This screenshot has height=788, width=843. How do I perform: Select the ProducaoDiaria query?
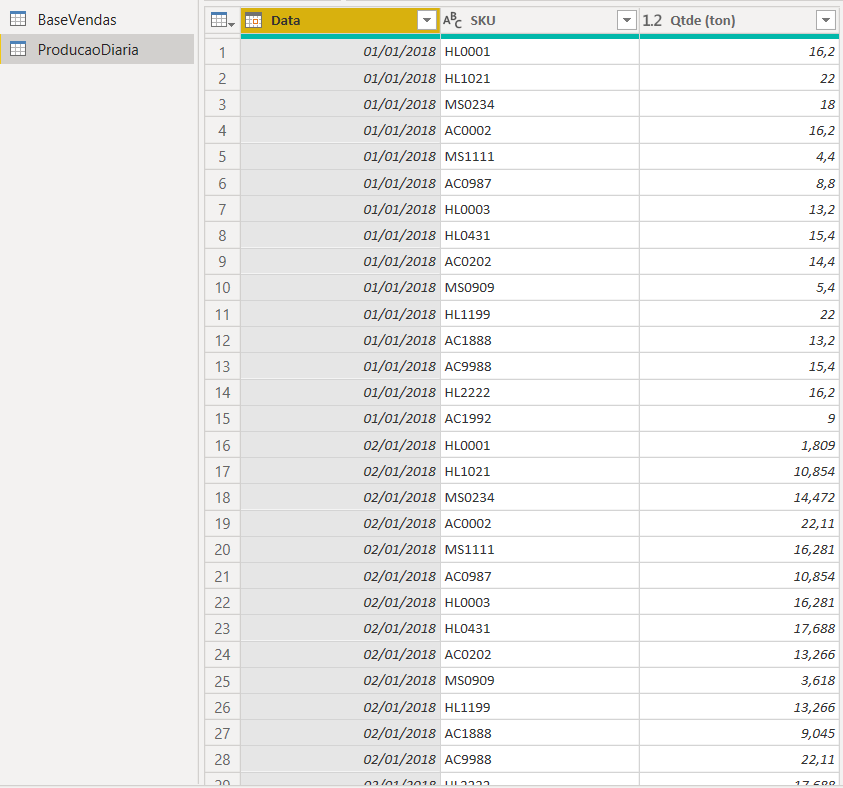click(x=88, y=49)
